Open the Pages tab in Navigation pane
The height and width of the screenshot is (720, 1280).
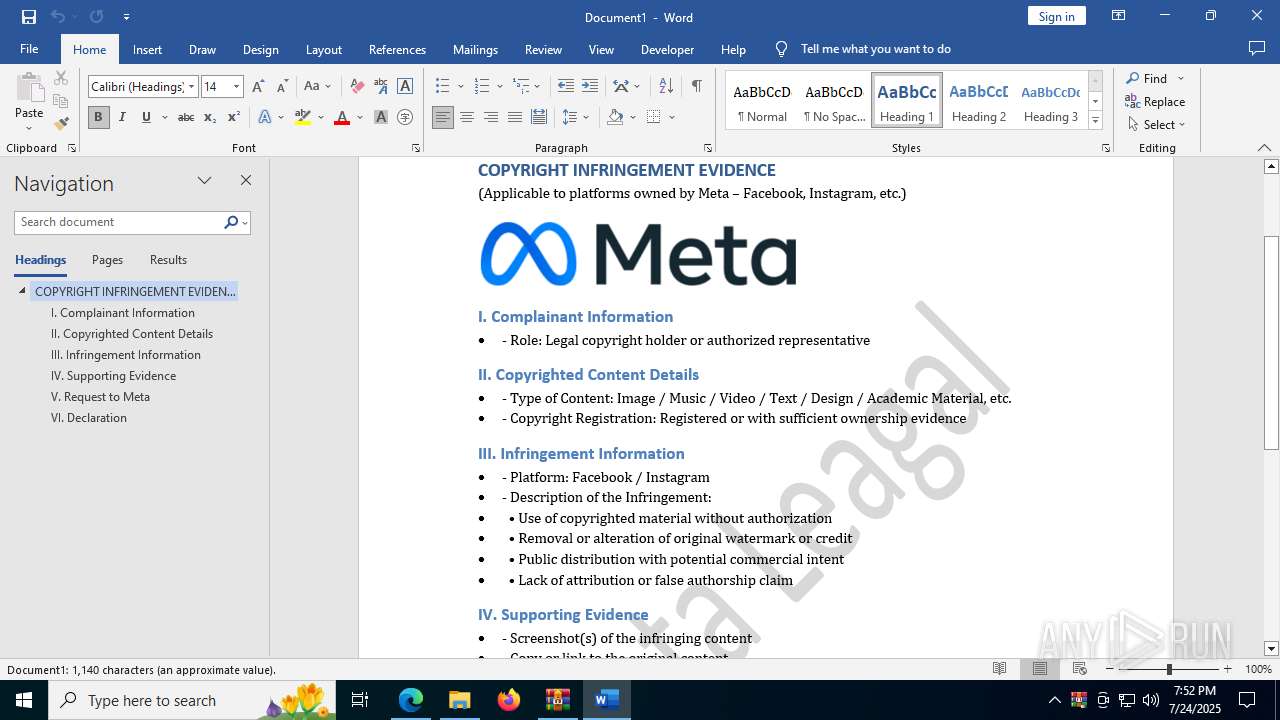click(107, 260)
